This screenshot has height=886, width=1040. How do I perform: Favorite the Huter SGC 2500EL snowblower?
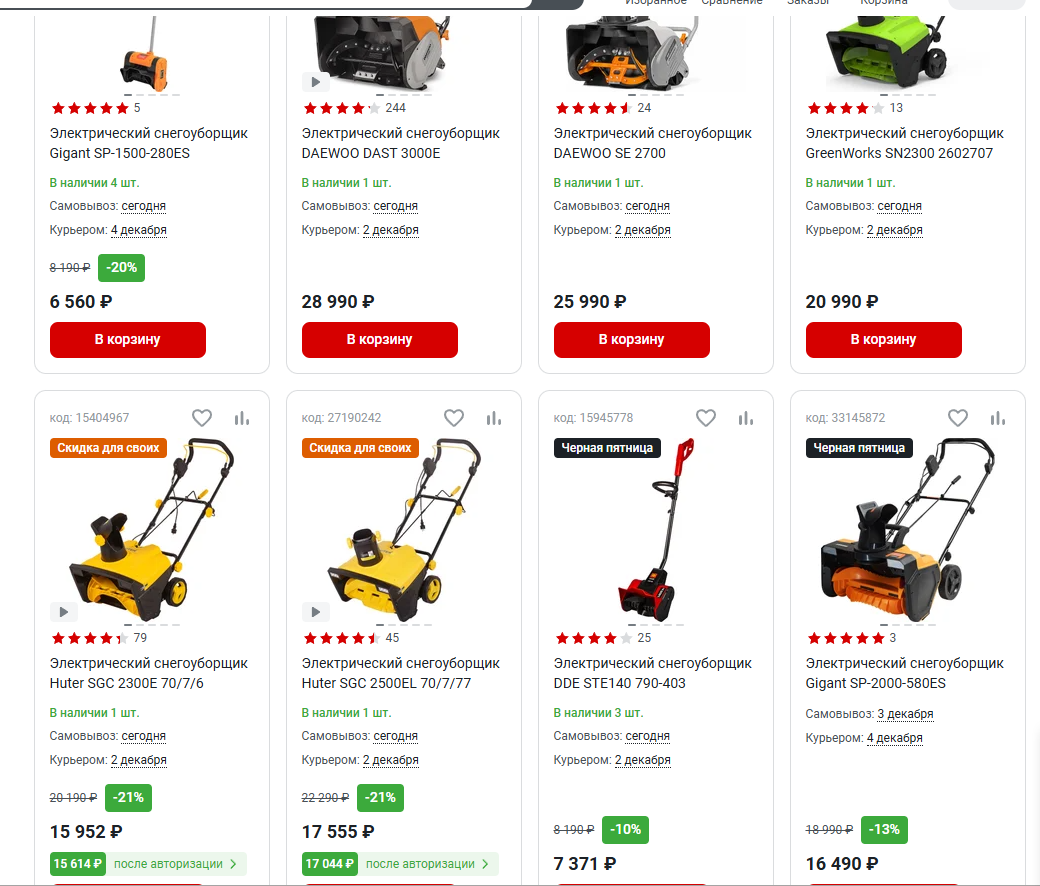[454, 418]
